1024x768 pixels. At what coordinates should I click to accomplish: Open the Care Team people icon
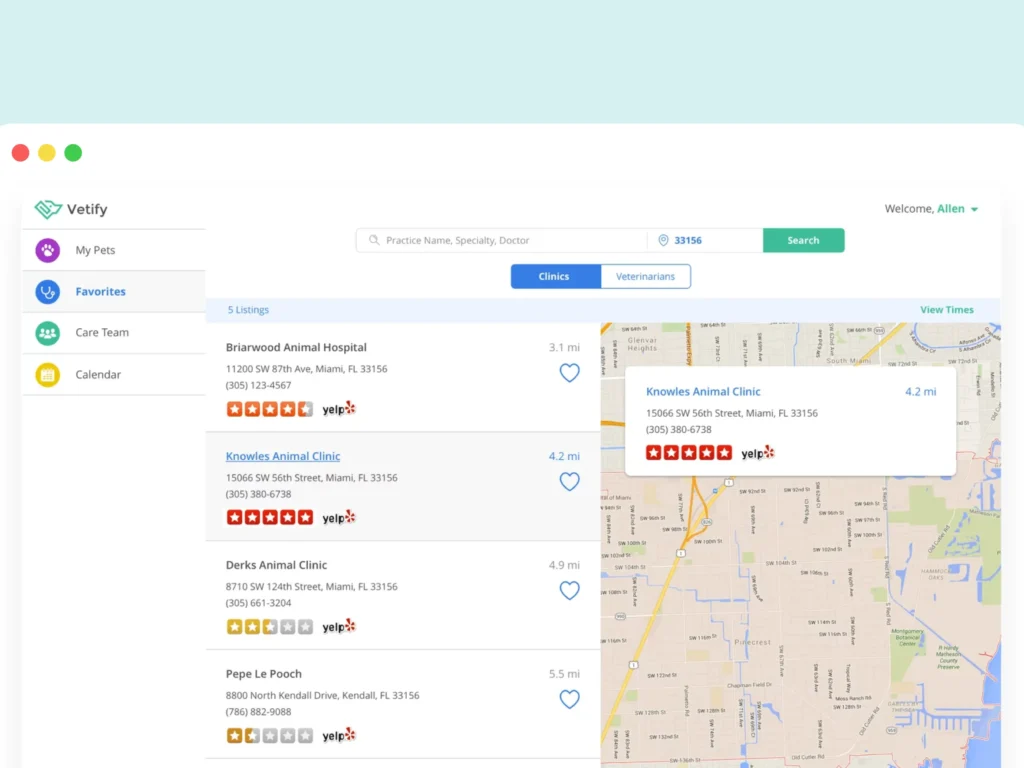48,333
